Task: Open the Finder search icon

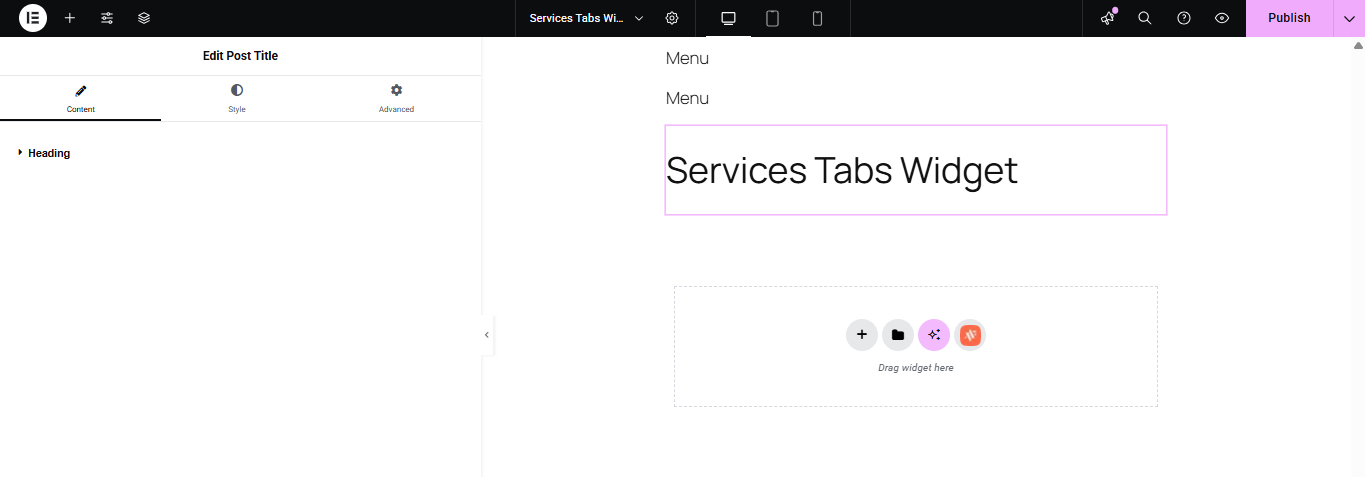Action: pos(1145,18)
